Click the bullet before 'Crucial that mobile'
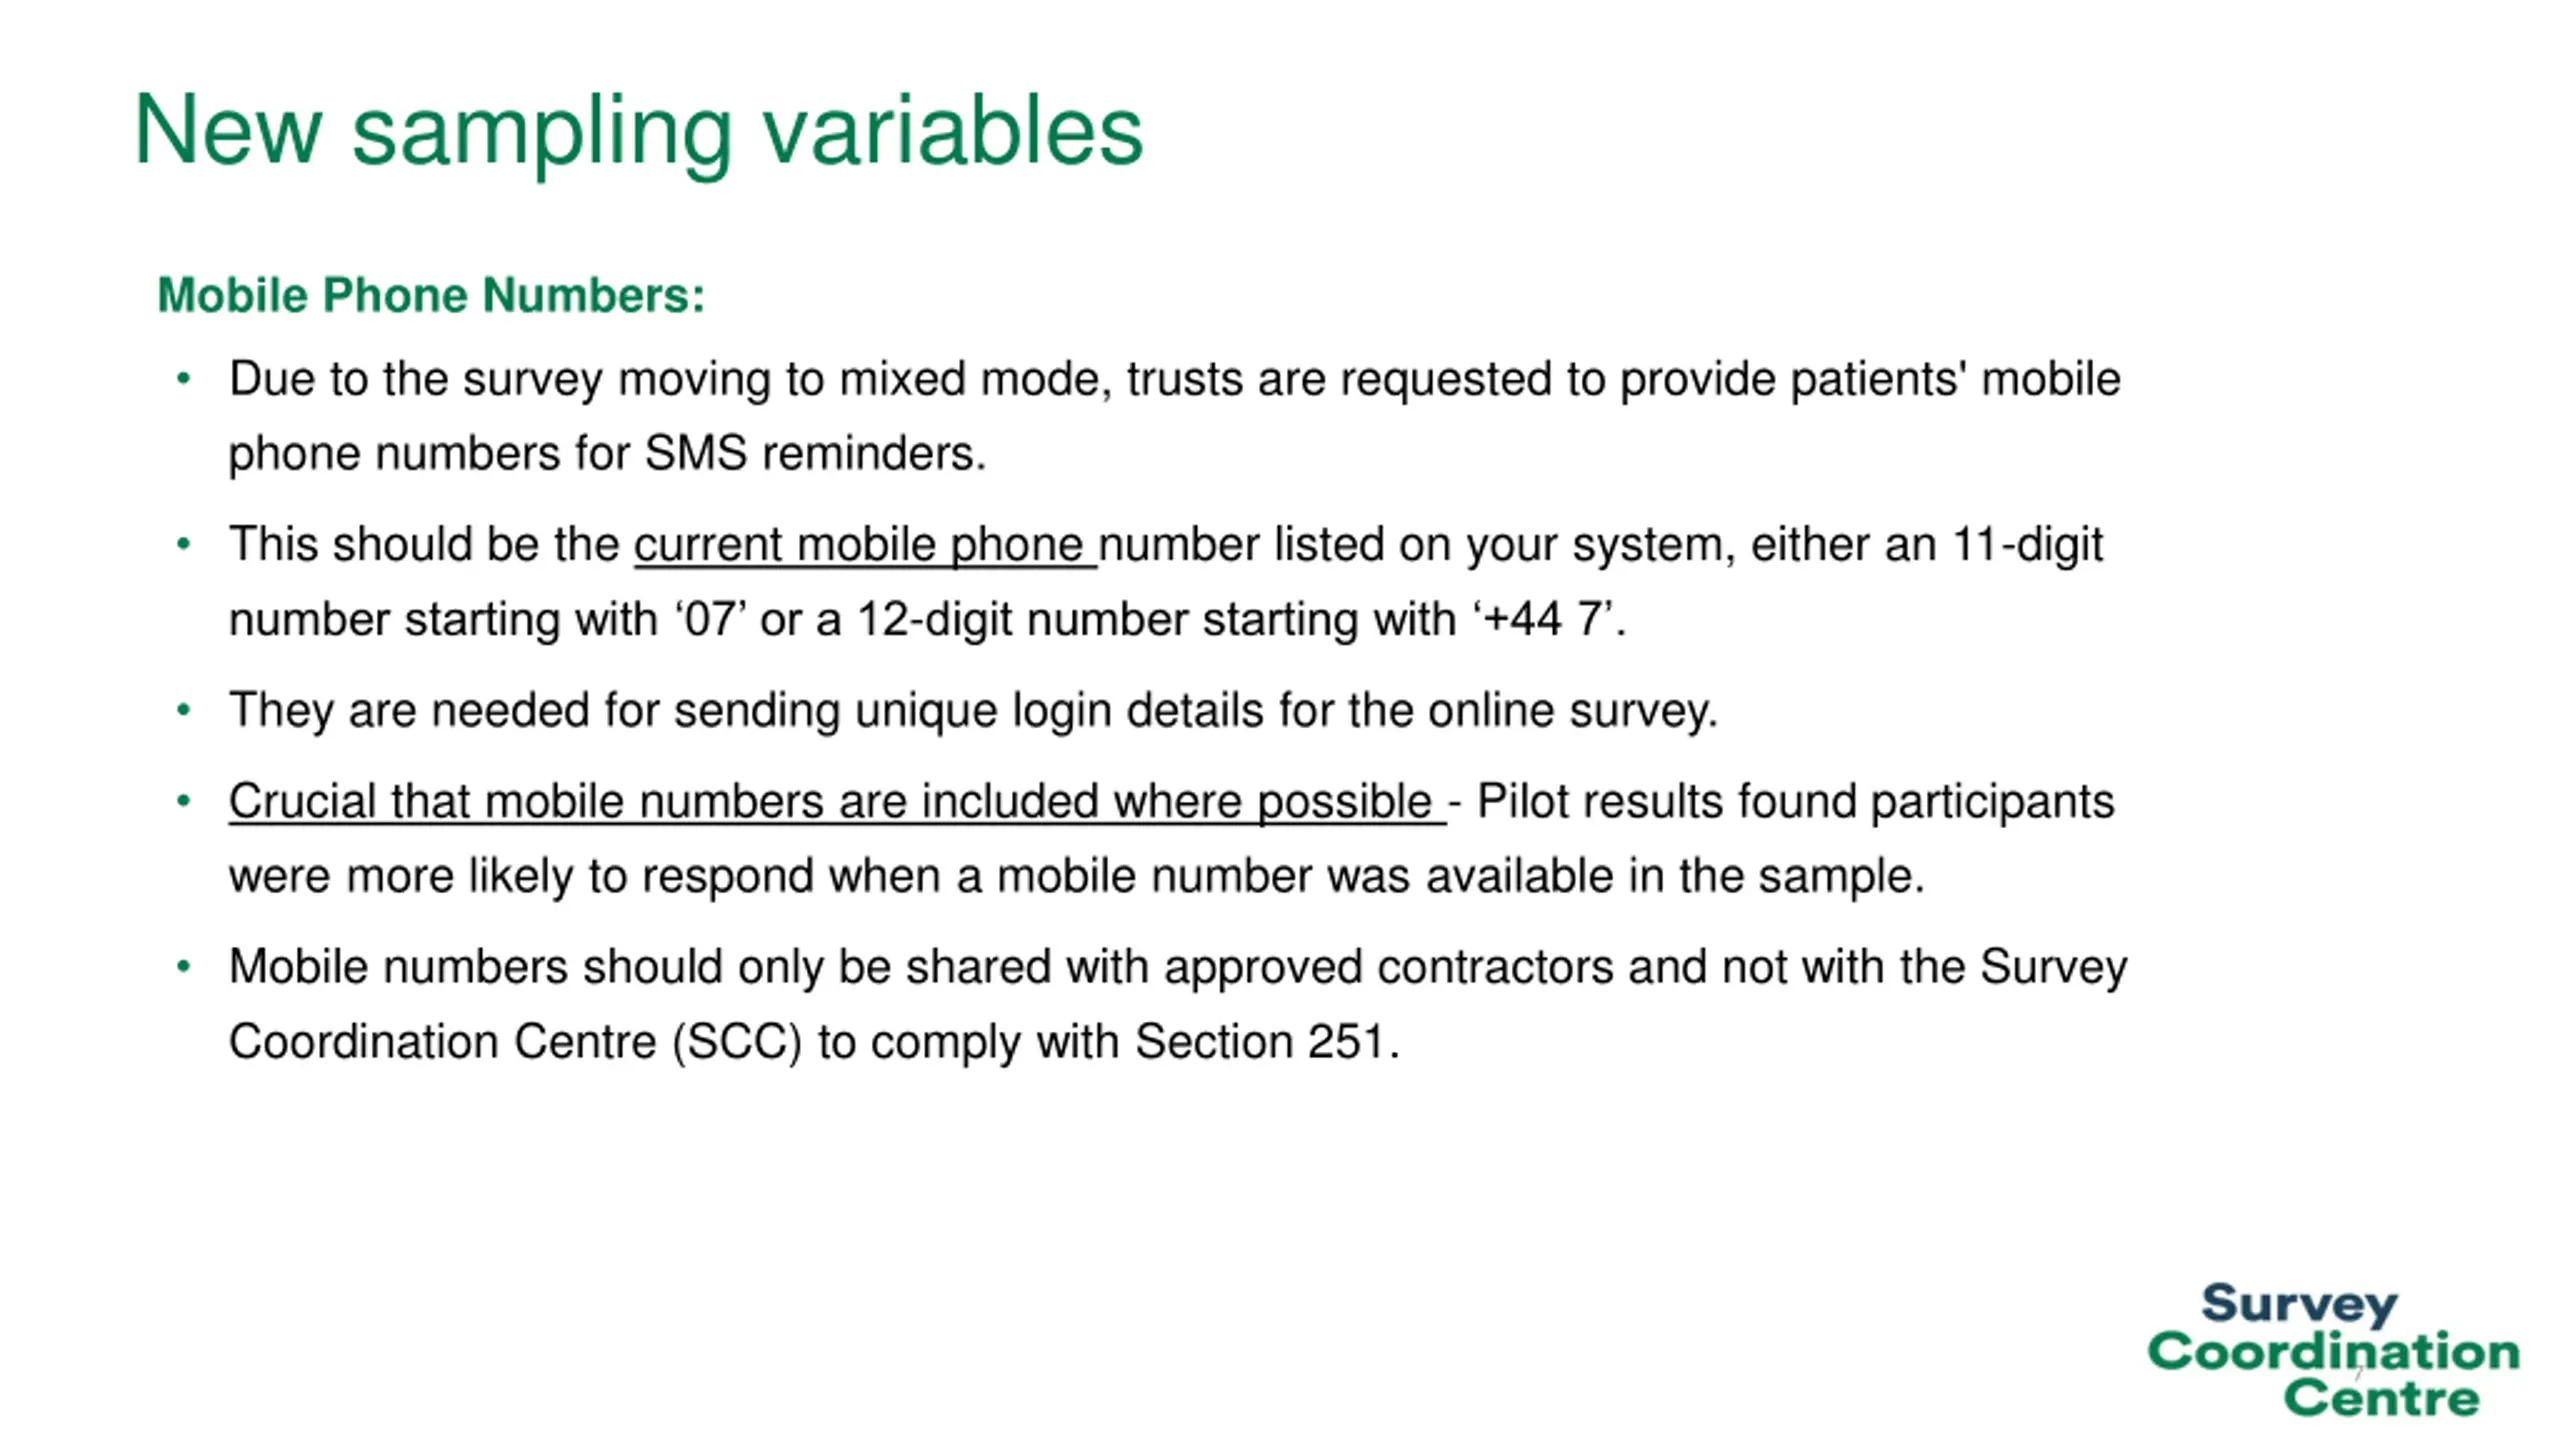Screen dimensions: 2560x1440 (x=183, y=801)
